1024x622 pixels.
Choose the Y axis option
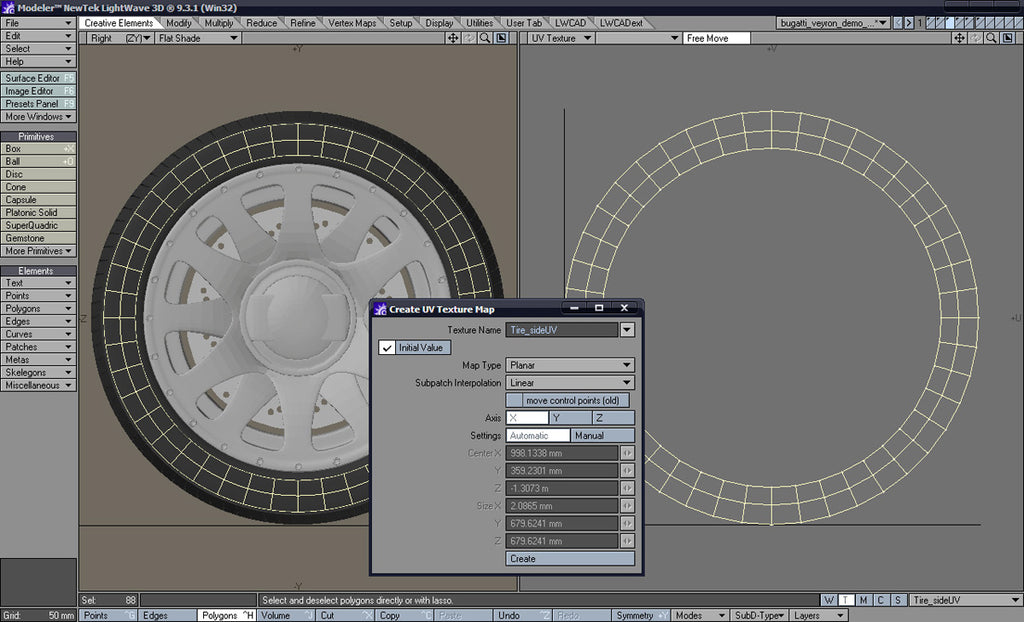570,418
